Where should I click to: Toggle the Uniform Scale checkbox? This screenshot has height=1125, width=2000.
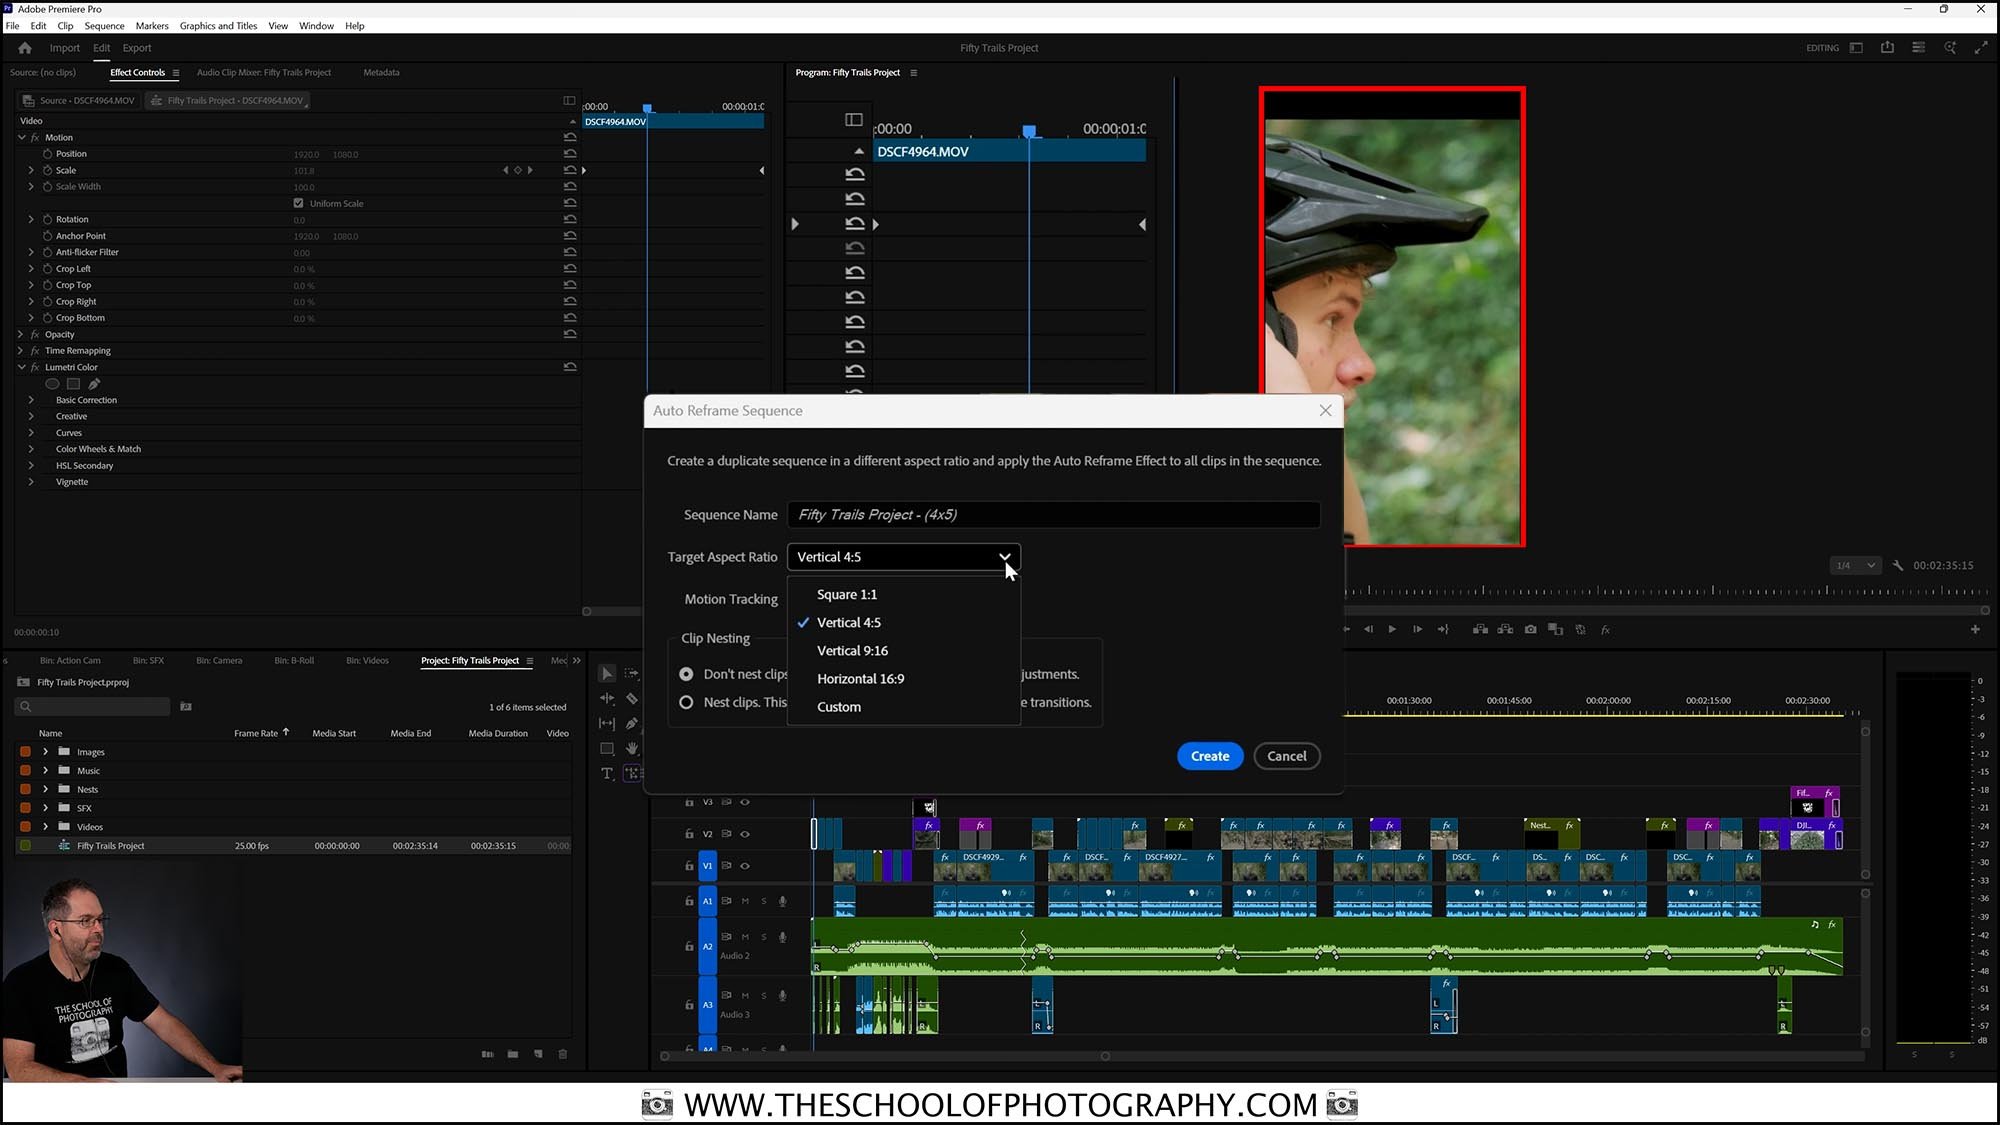pyautogui.click(x=298, y=202)
